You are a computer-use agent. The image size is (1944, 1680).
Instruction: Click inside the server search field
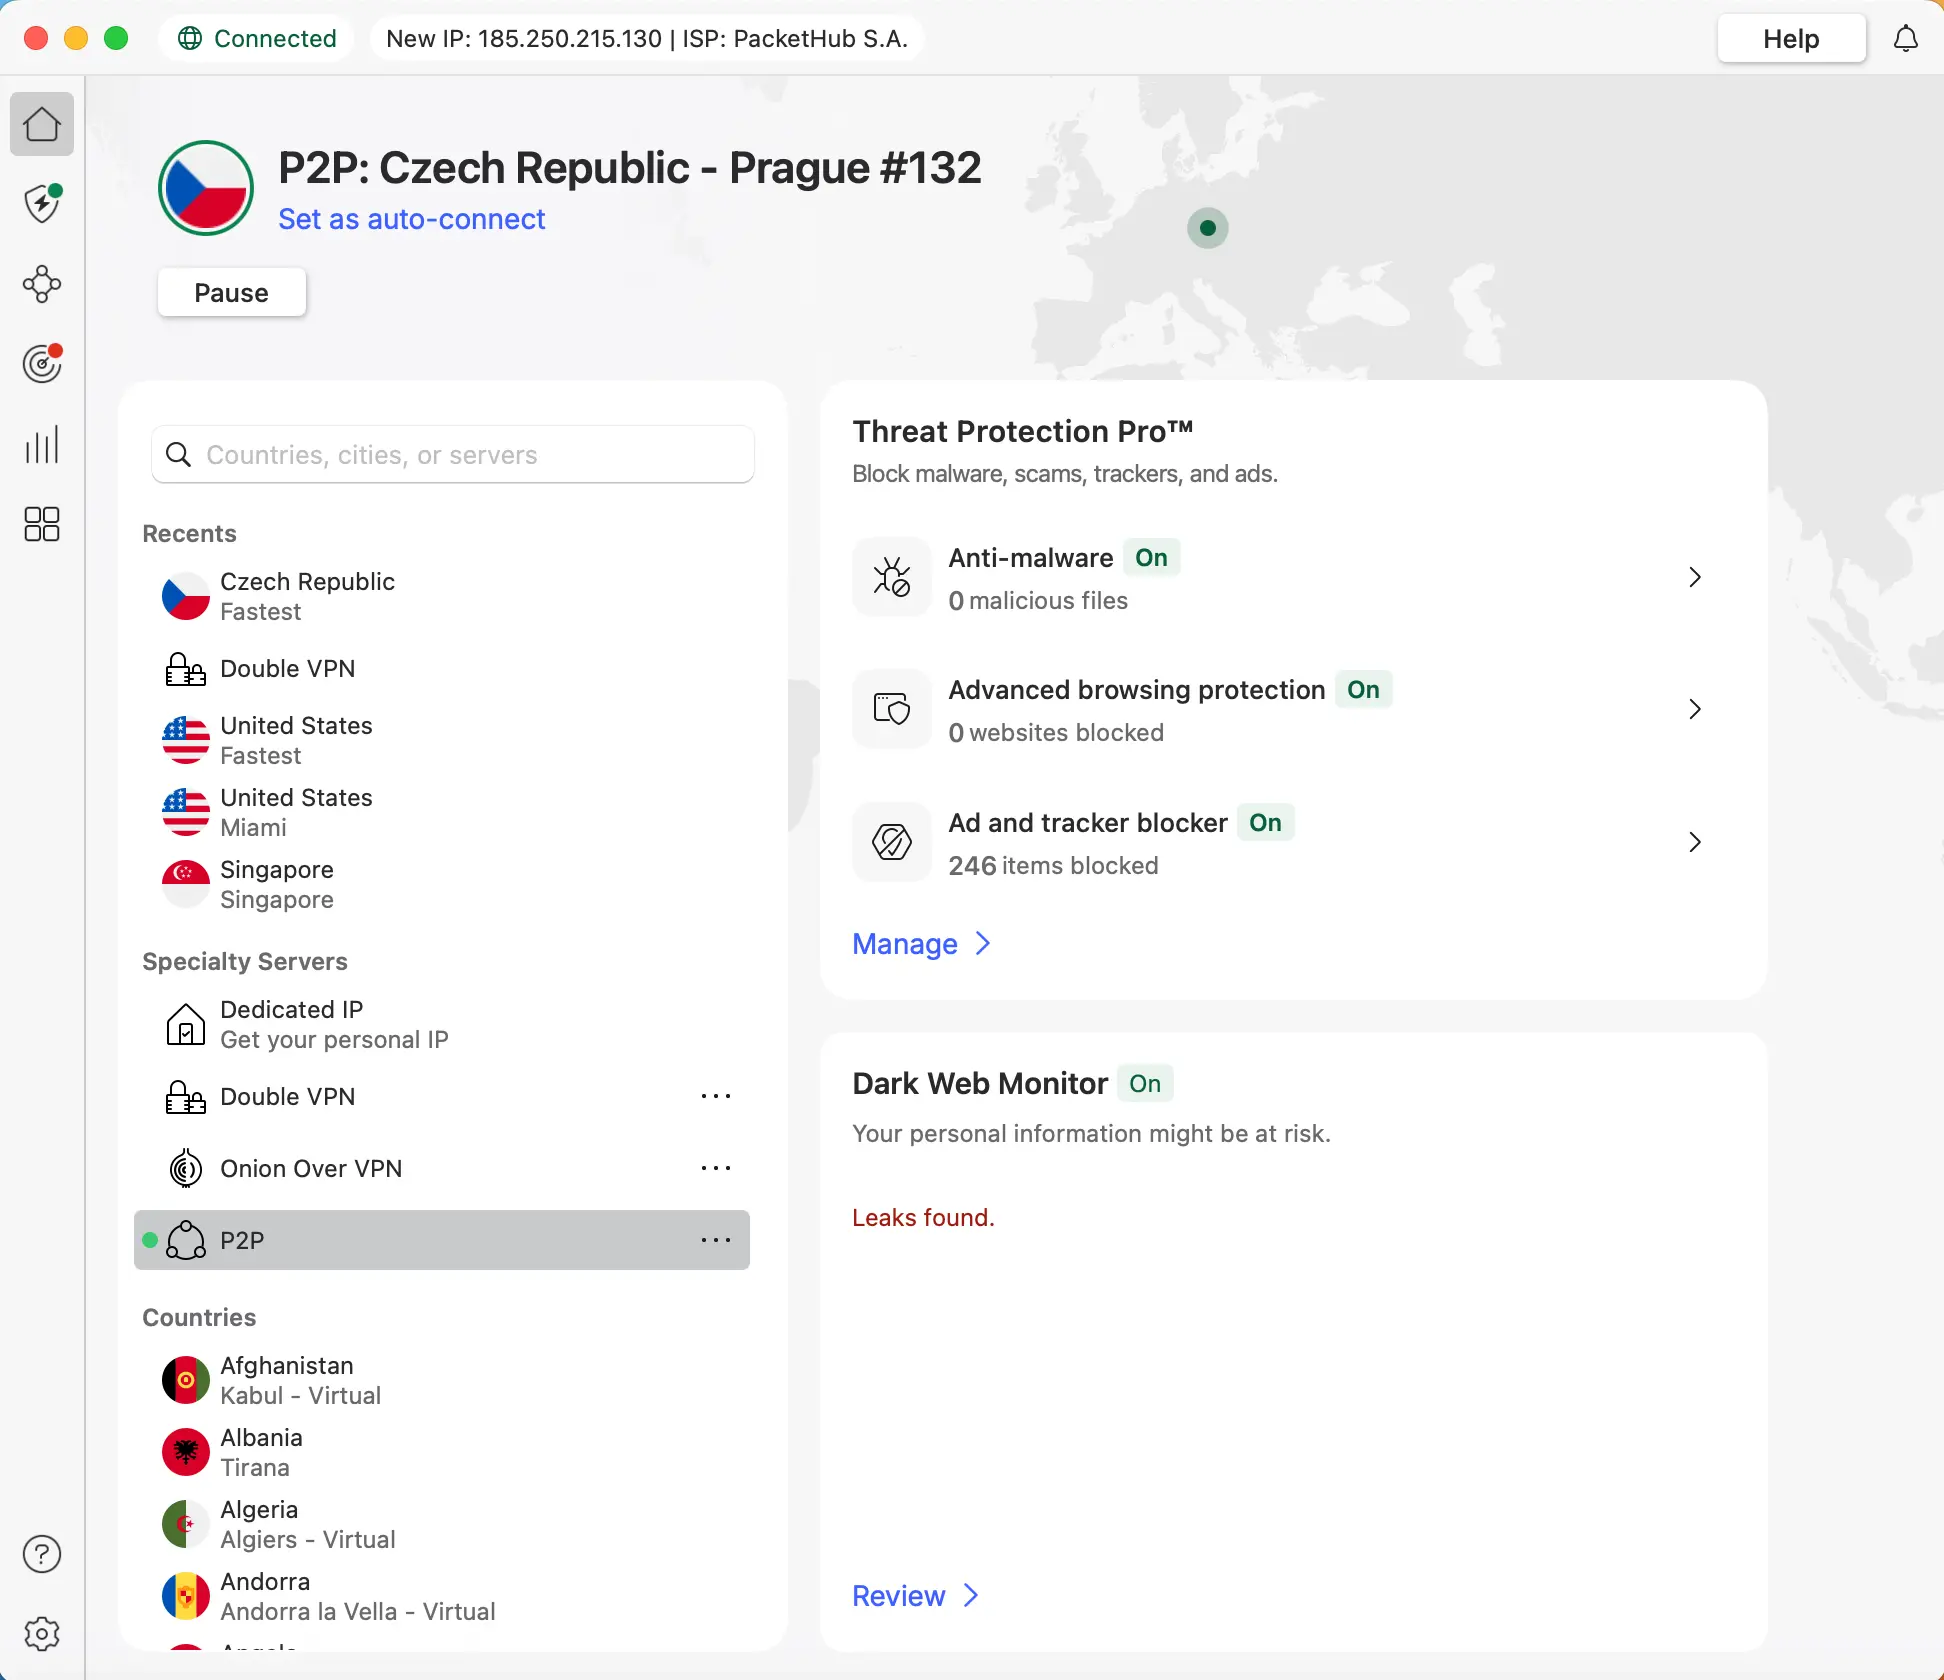(452, 455)
